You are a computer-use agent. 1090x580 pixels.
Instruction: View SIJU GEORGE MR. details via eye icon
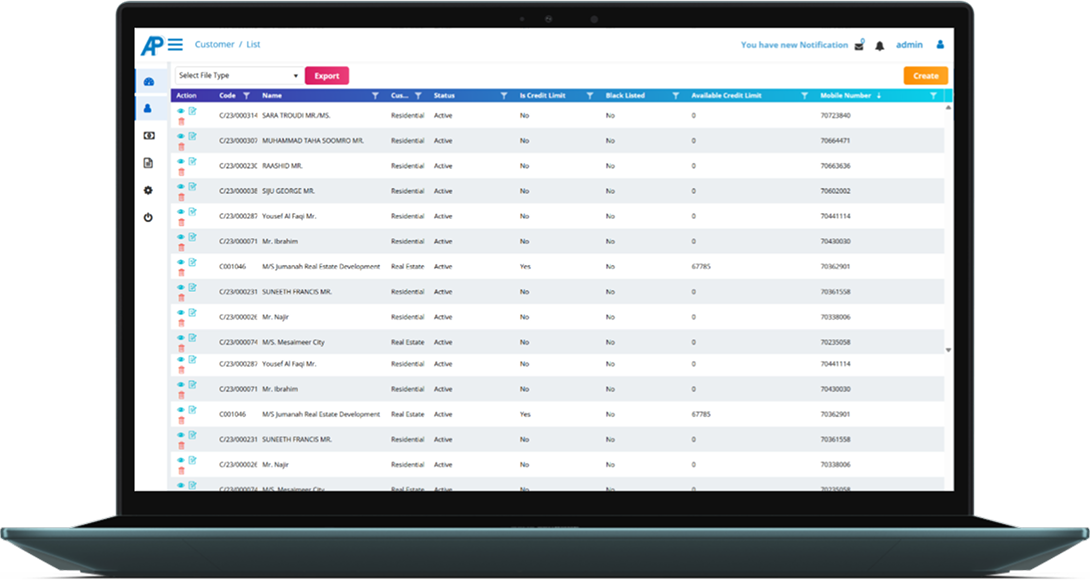coord(181,186)
